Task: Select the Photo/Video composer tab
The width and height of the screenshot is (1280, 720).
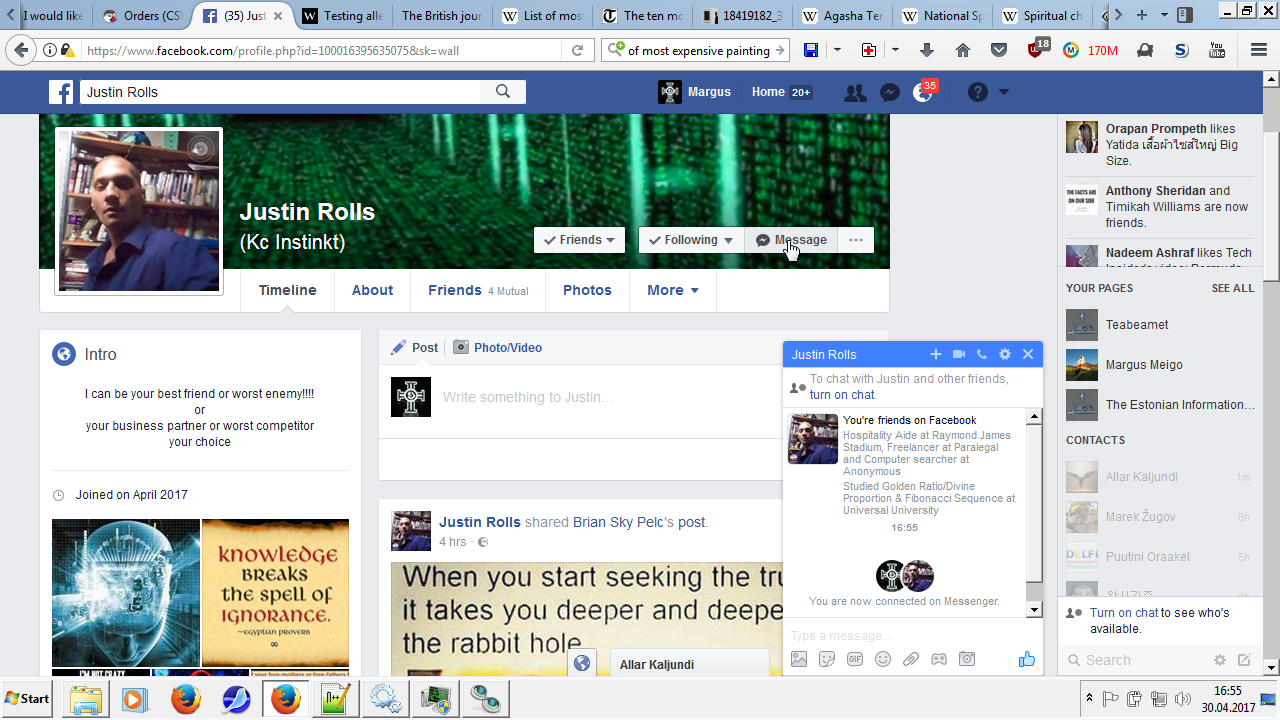Action: point(497,348)
